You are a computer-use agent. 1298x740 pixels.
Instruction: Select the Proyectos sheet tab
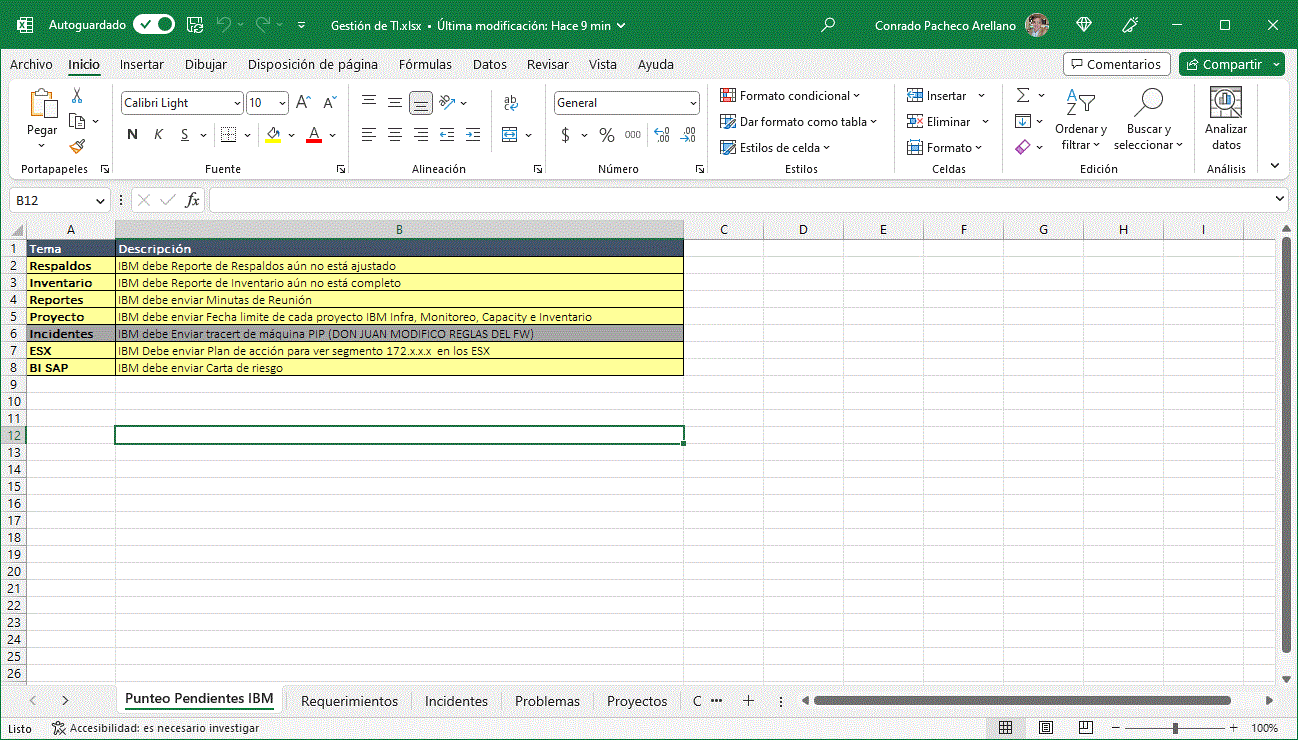point(637,701)
